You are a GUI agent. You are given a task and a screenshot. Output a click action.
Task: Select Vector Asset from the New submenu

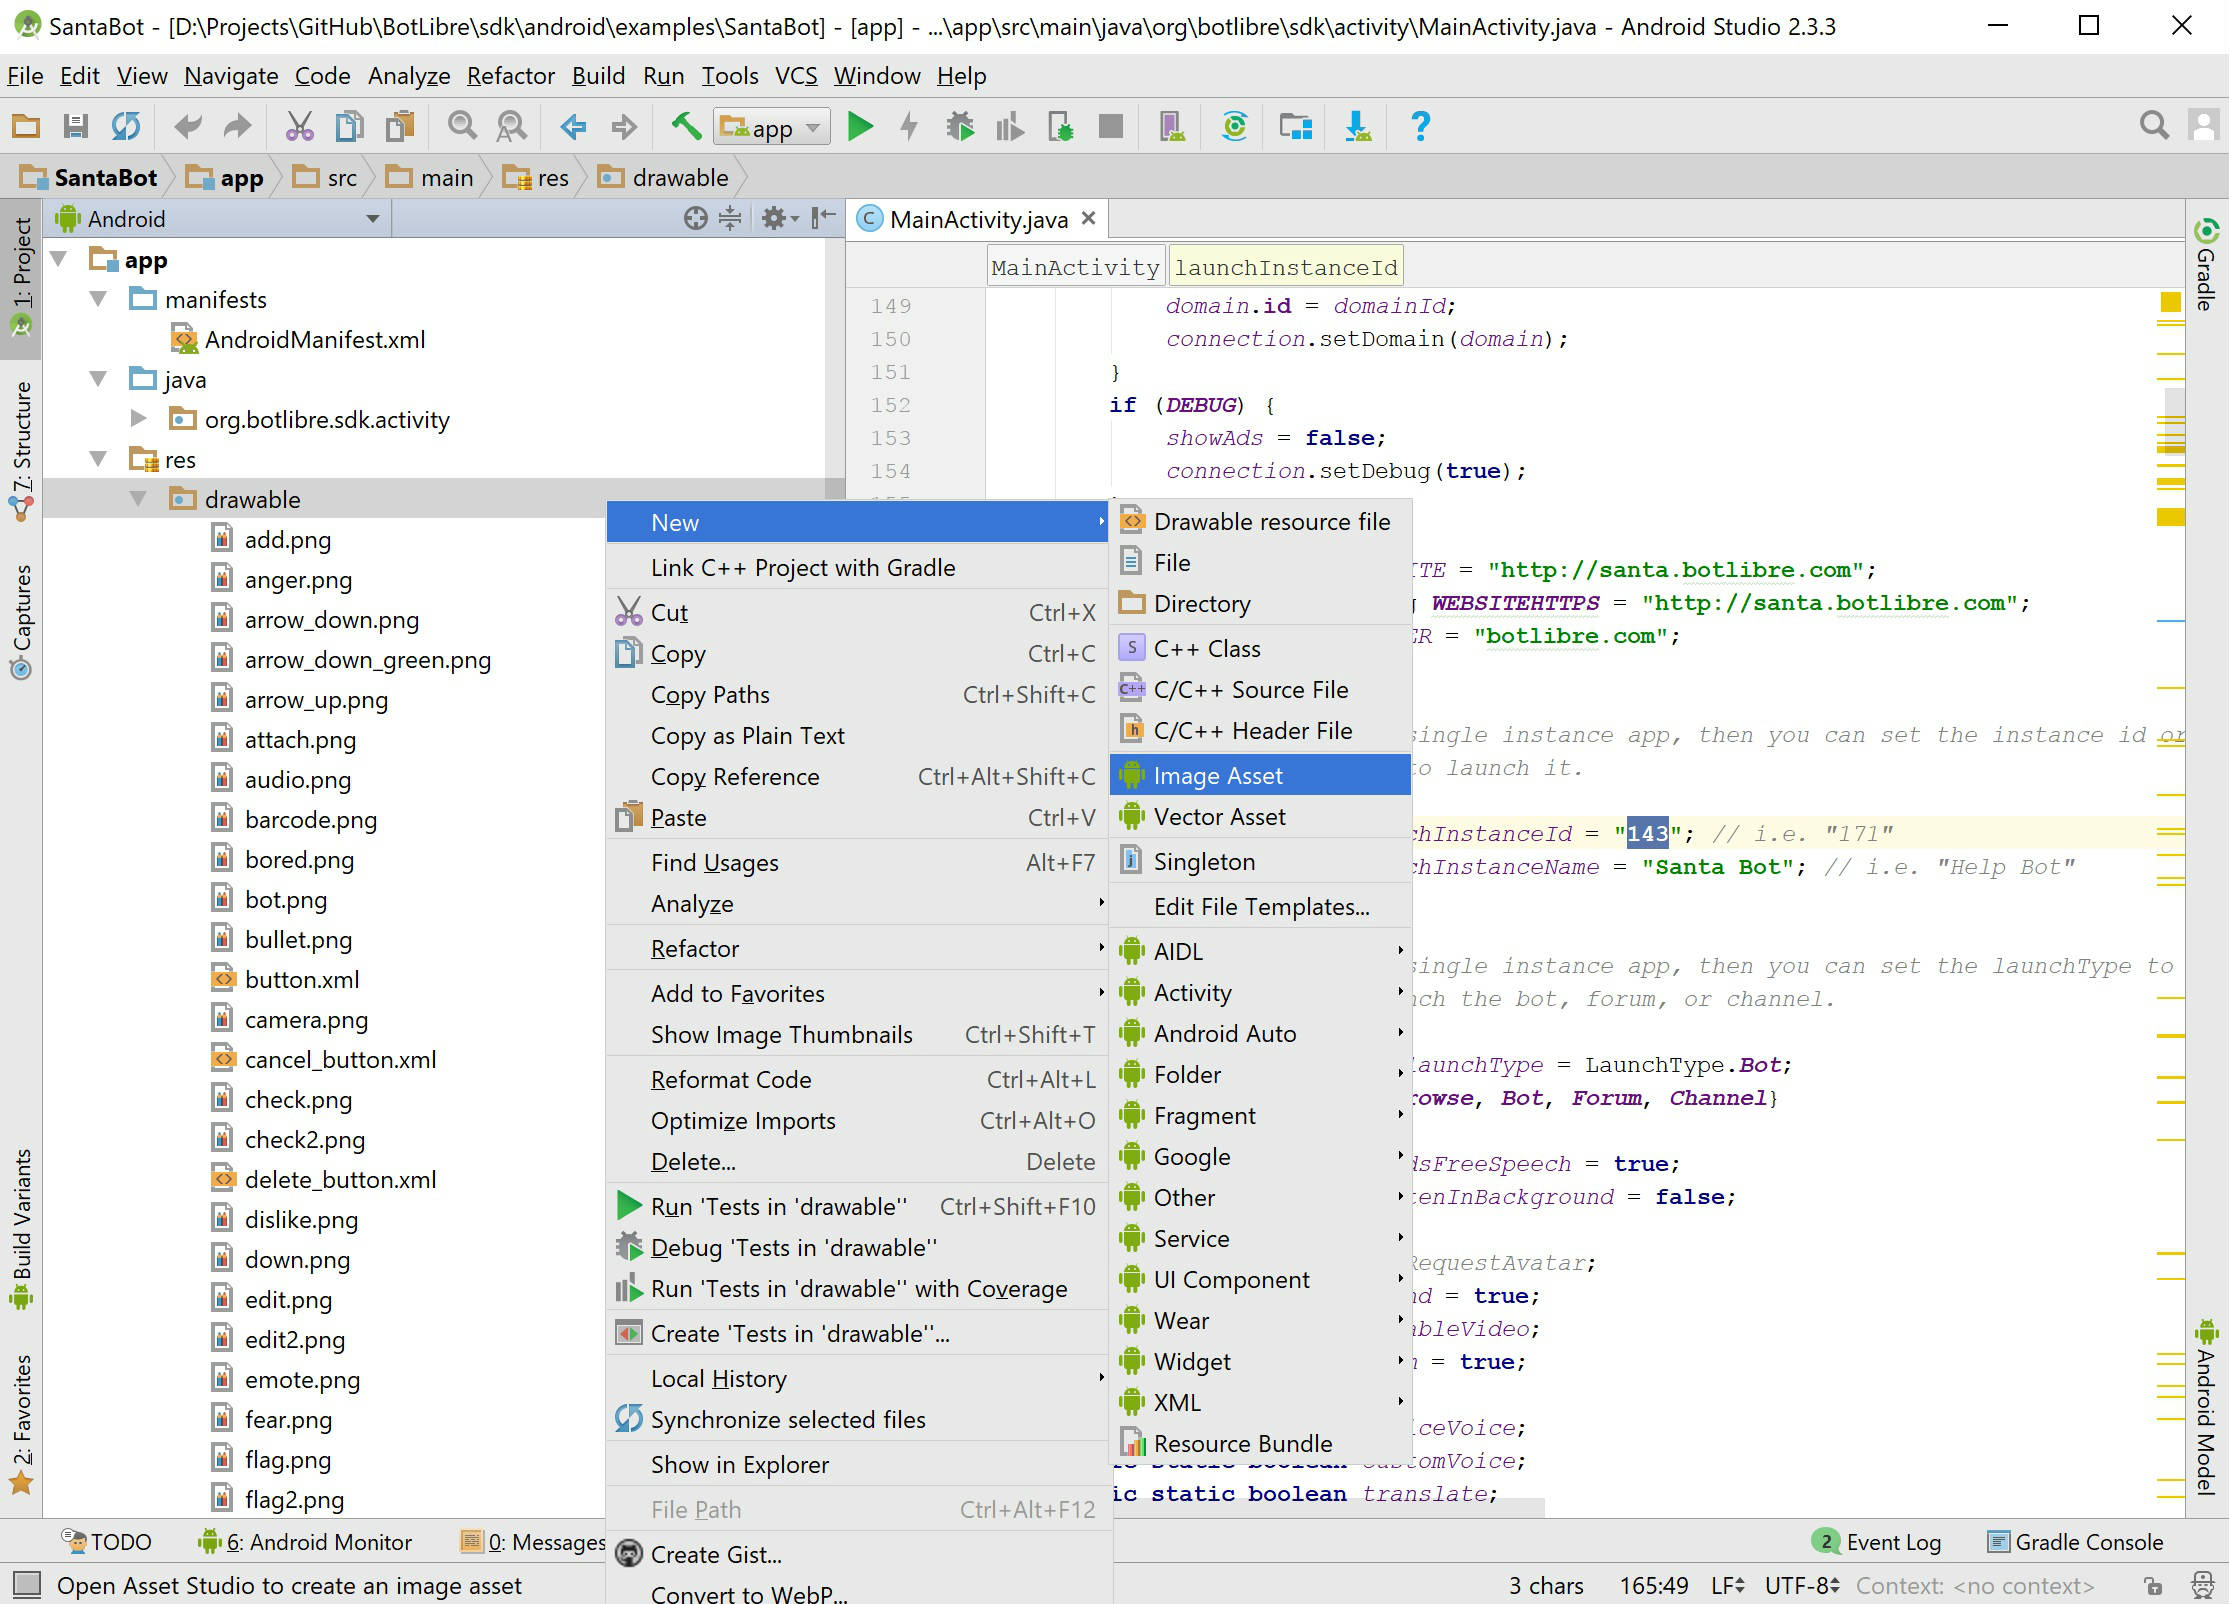[x=1260, y=816]
